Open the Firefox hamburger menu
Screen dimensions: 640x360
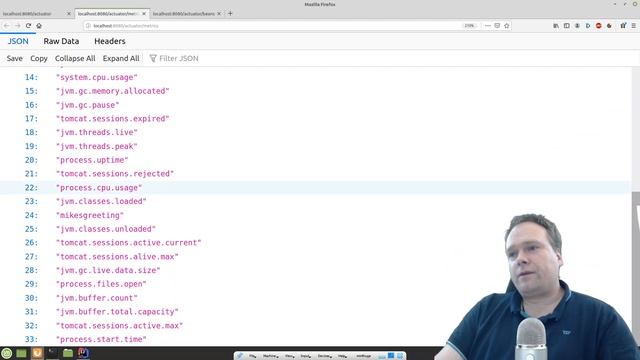click(633, 26)
